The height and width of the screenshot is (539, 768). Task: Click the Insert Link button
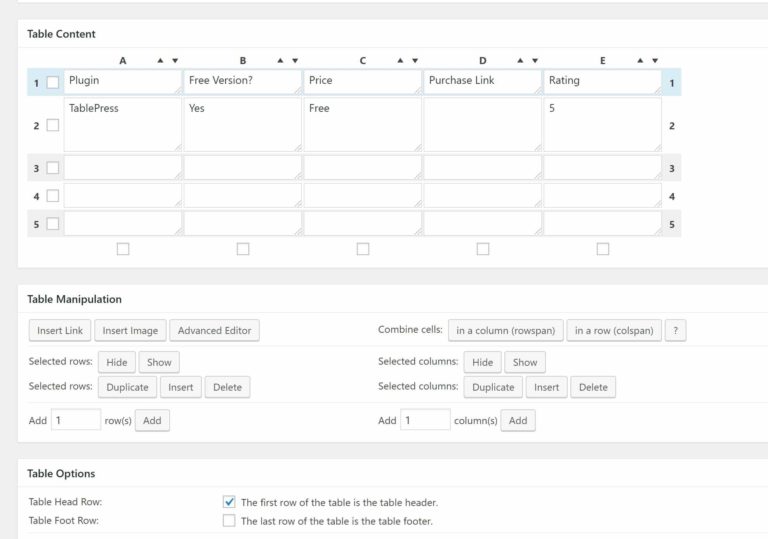[60, 331]
